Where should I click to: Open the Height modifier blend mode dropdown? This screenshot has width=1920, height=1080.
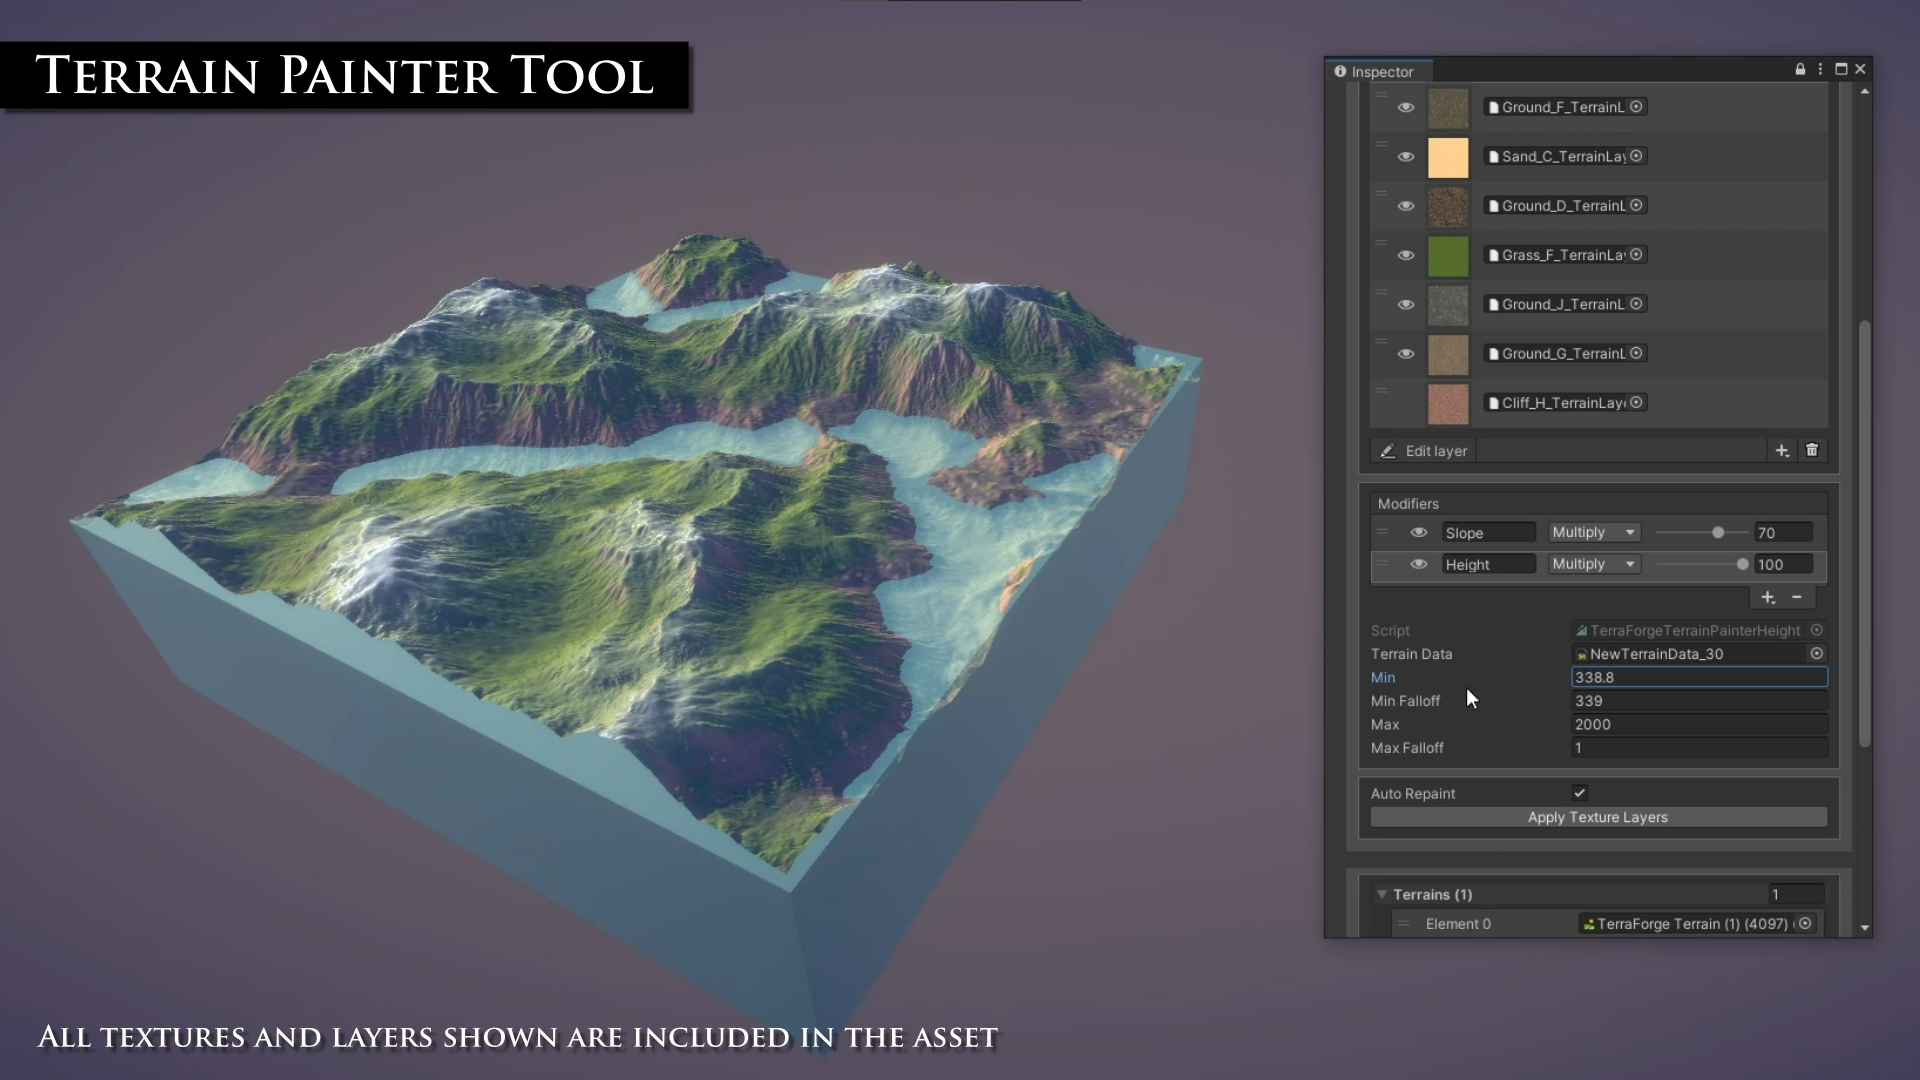tap(1594, 564)
